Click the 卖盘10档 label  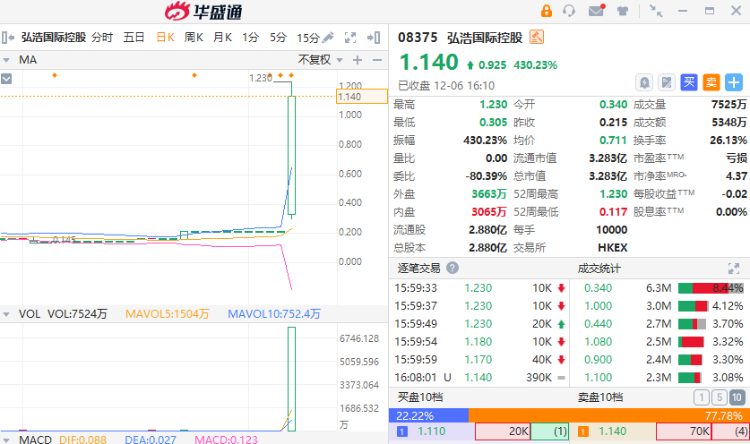pos(600,397)
